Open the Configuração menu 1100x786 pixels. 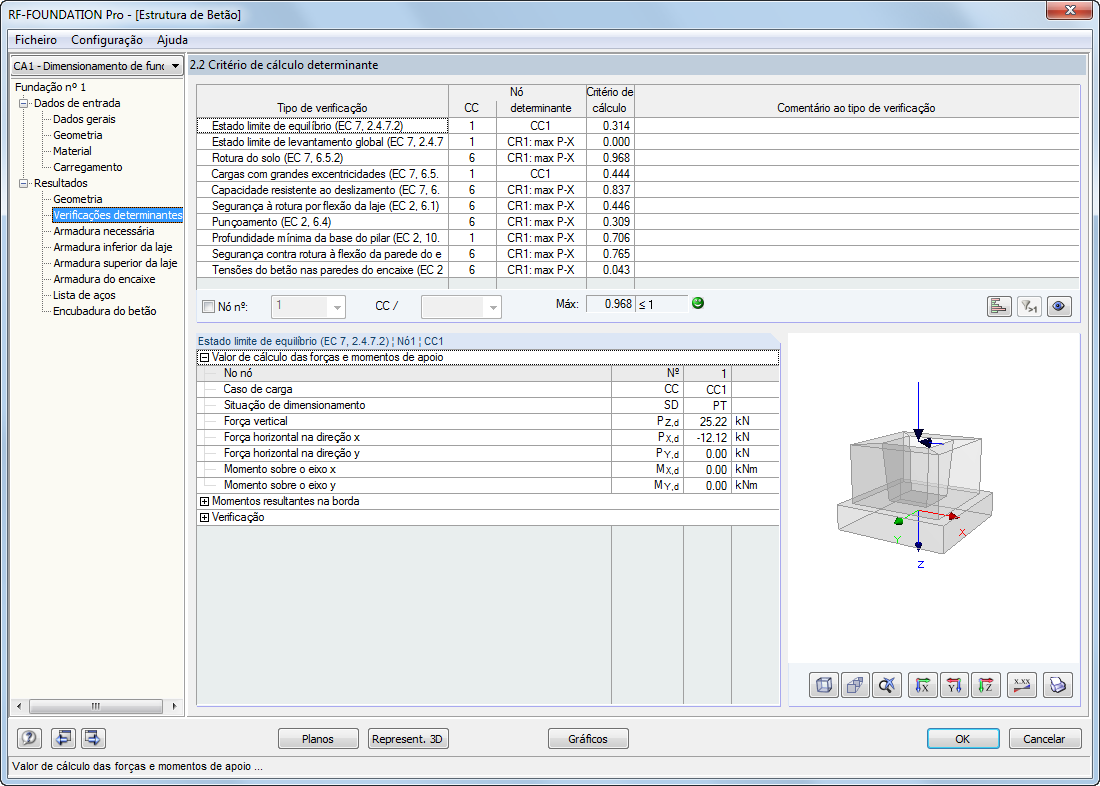point(107,40)
